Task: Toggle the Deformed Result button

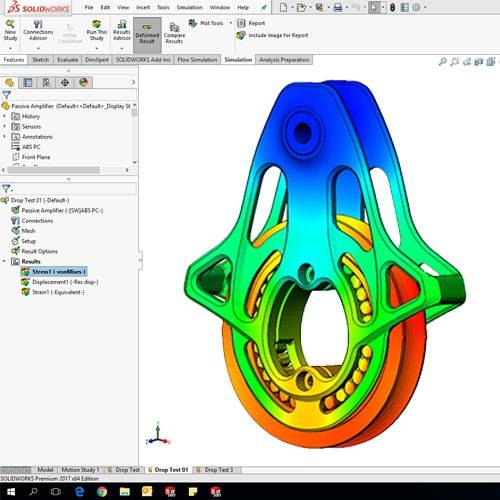Action: (147, 34)
